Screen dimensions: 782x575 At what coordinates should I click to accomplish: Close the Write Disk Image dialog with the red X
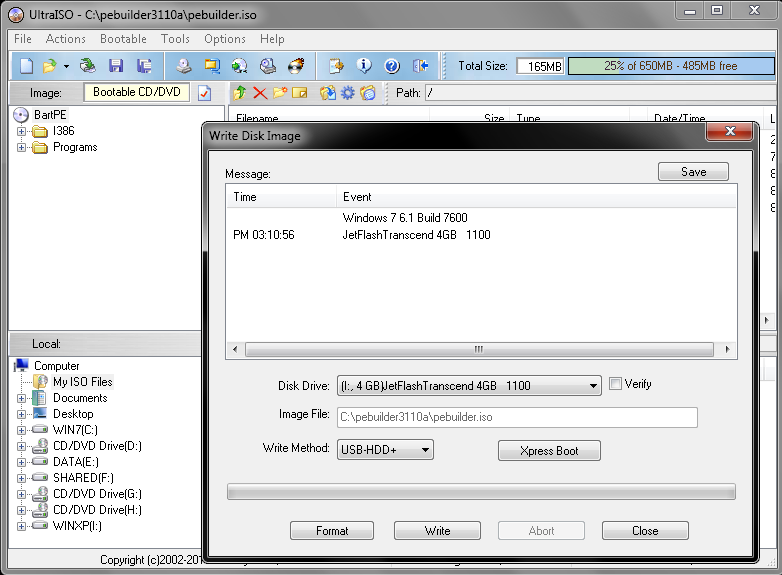(730, 132)
